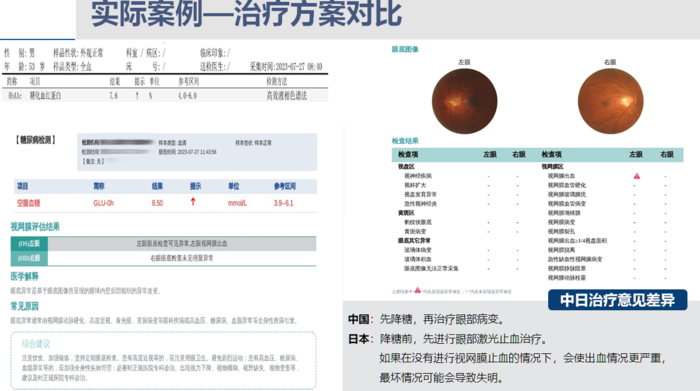Click the right eye fundus image
Image resolution: width=700 pixels, height=391 pixels.
[610, 101]
